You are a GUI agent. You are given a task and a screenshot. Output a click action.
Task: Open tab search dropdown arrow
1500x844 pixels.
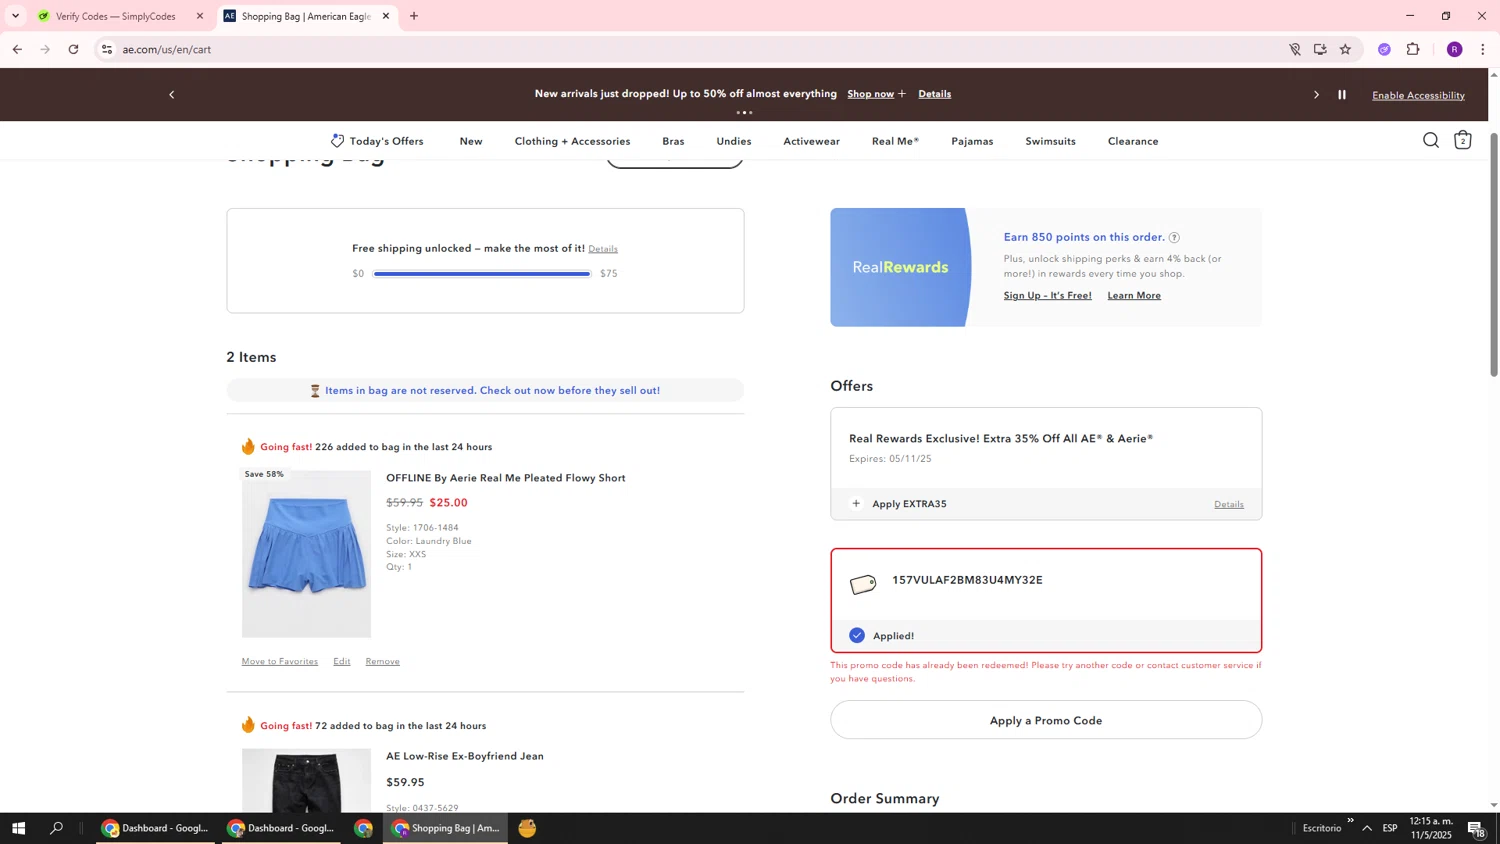coord(15,16)
